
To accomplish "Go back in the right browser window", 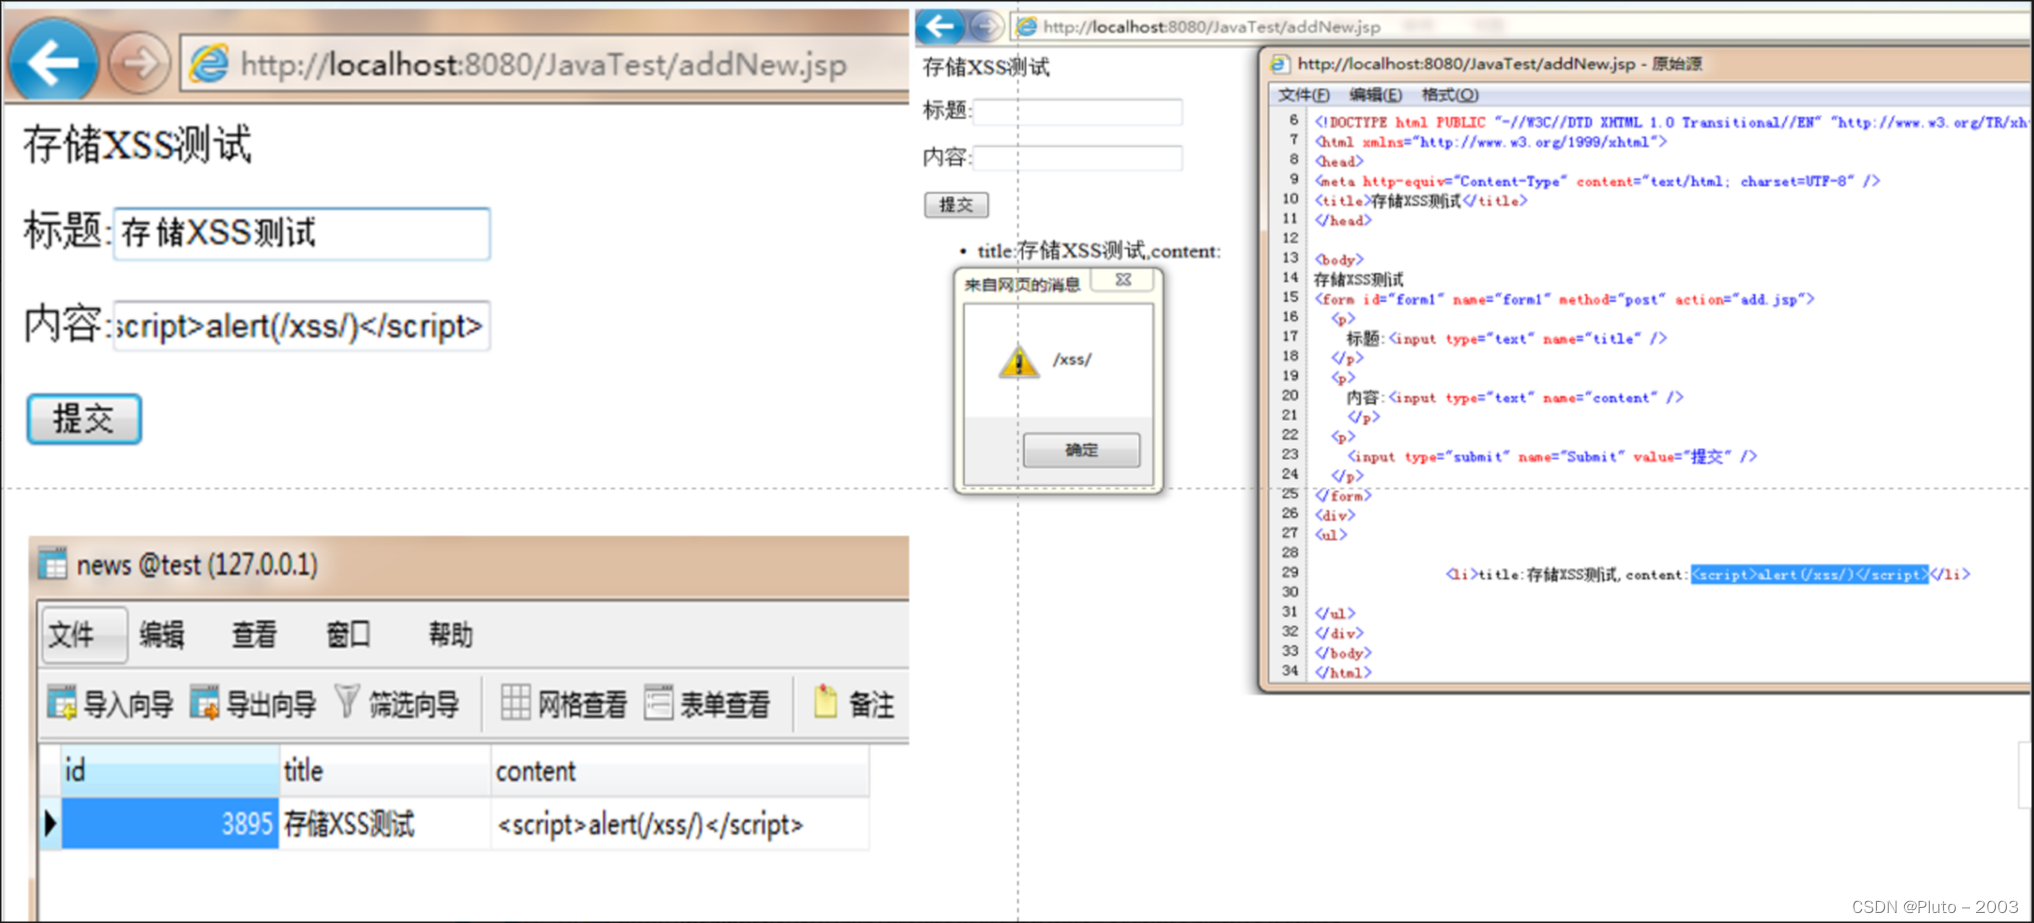I will click(940, 26).
